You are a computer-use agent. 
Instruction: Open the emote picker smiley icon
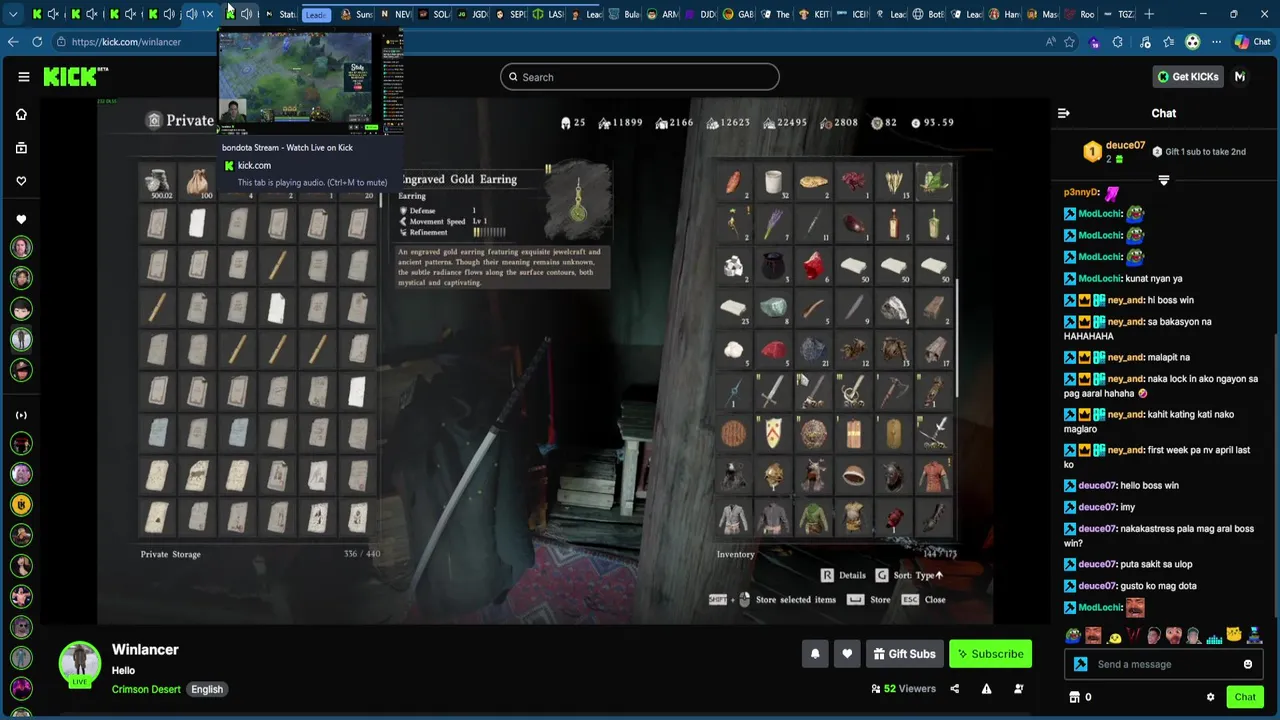pyautogui.click(x=1248, y=664)
